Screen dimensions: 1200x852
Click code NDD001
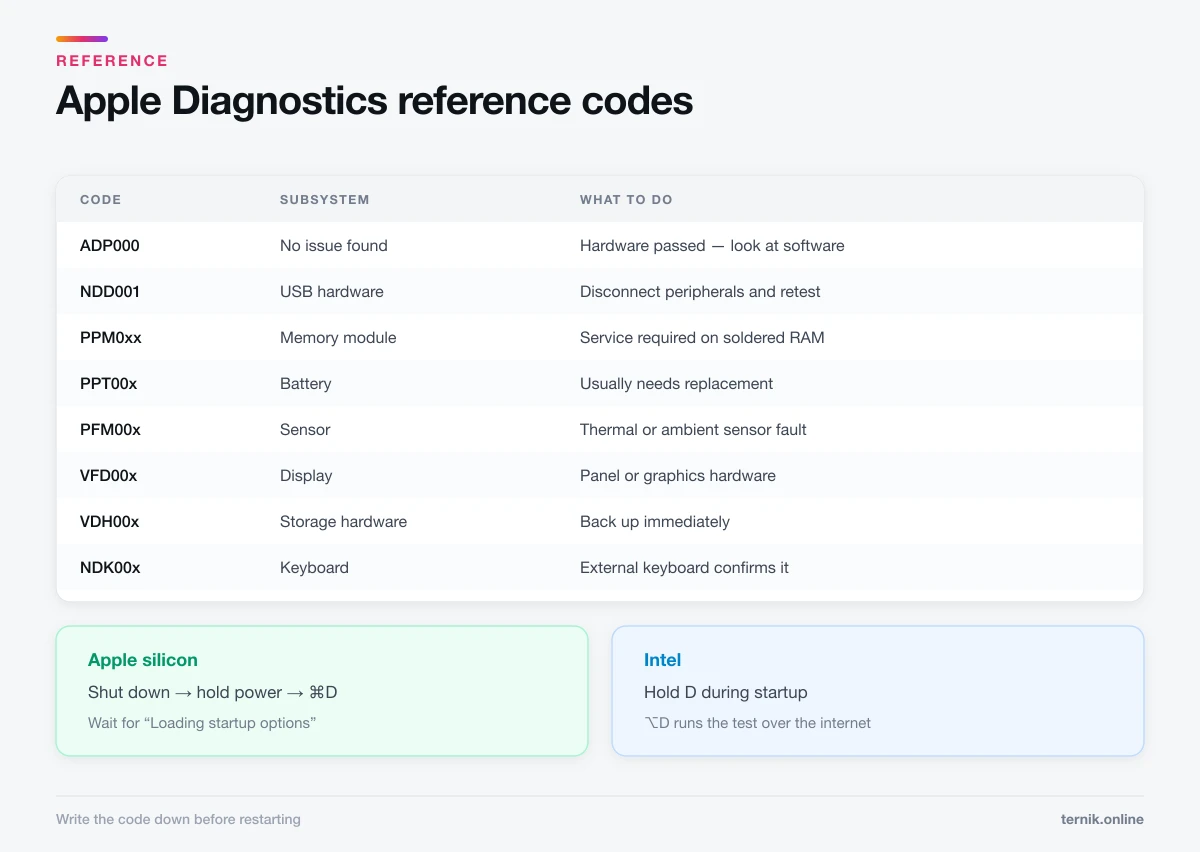tap(110, 292)
